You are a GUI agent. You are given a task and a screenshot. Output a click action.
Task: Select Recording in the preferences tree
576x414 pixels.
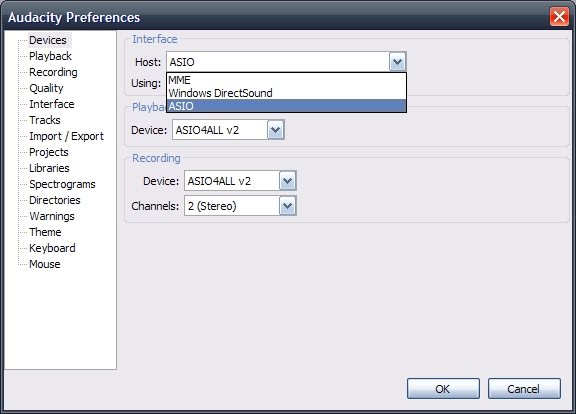click(53, 72)
